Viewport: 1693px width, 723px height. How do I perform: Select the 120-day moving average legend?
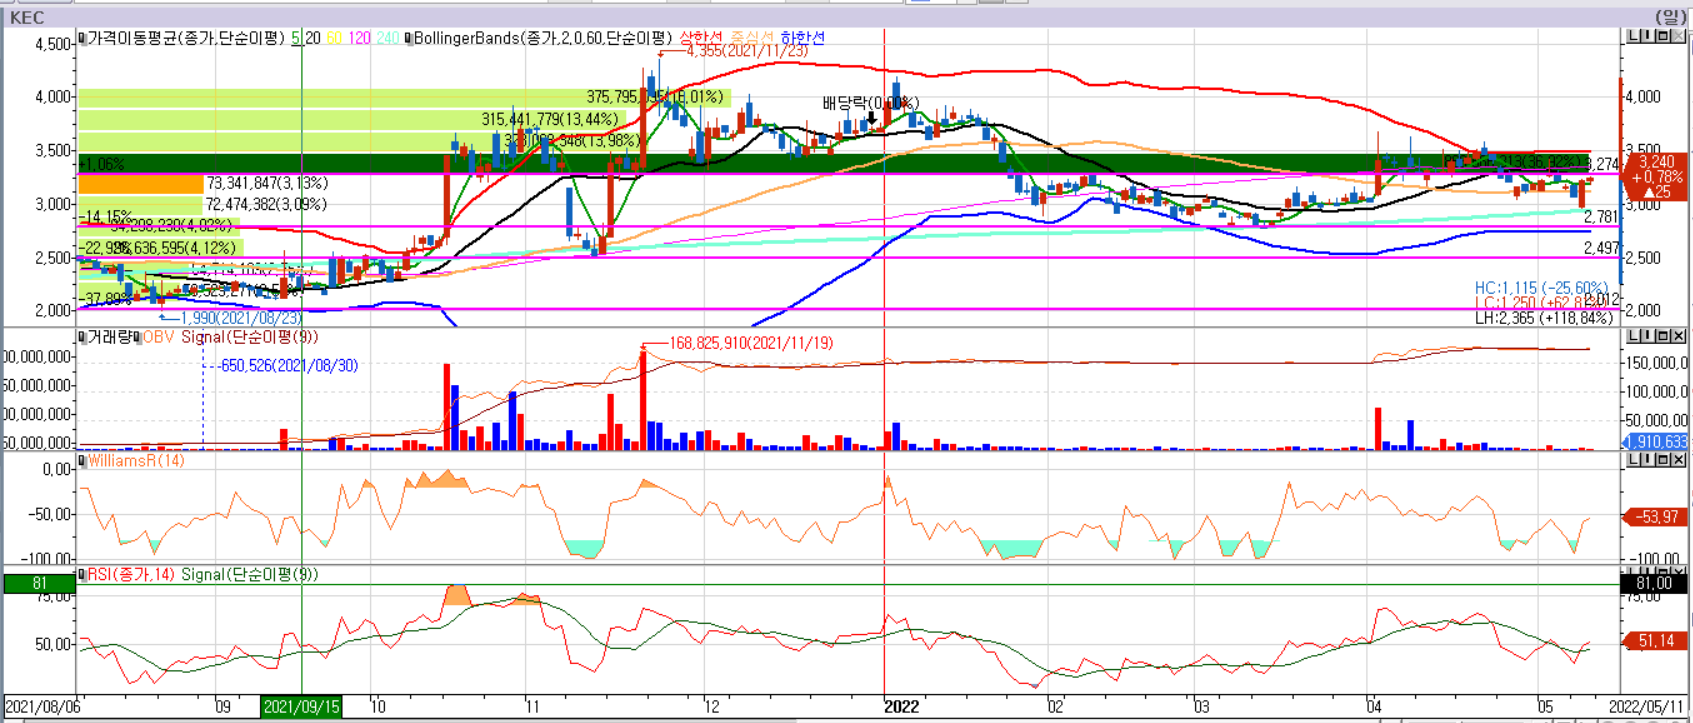tap(359, 38)
